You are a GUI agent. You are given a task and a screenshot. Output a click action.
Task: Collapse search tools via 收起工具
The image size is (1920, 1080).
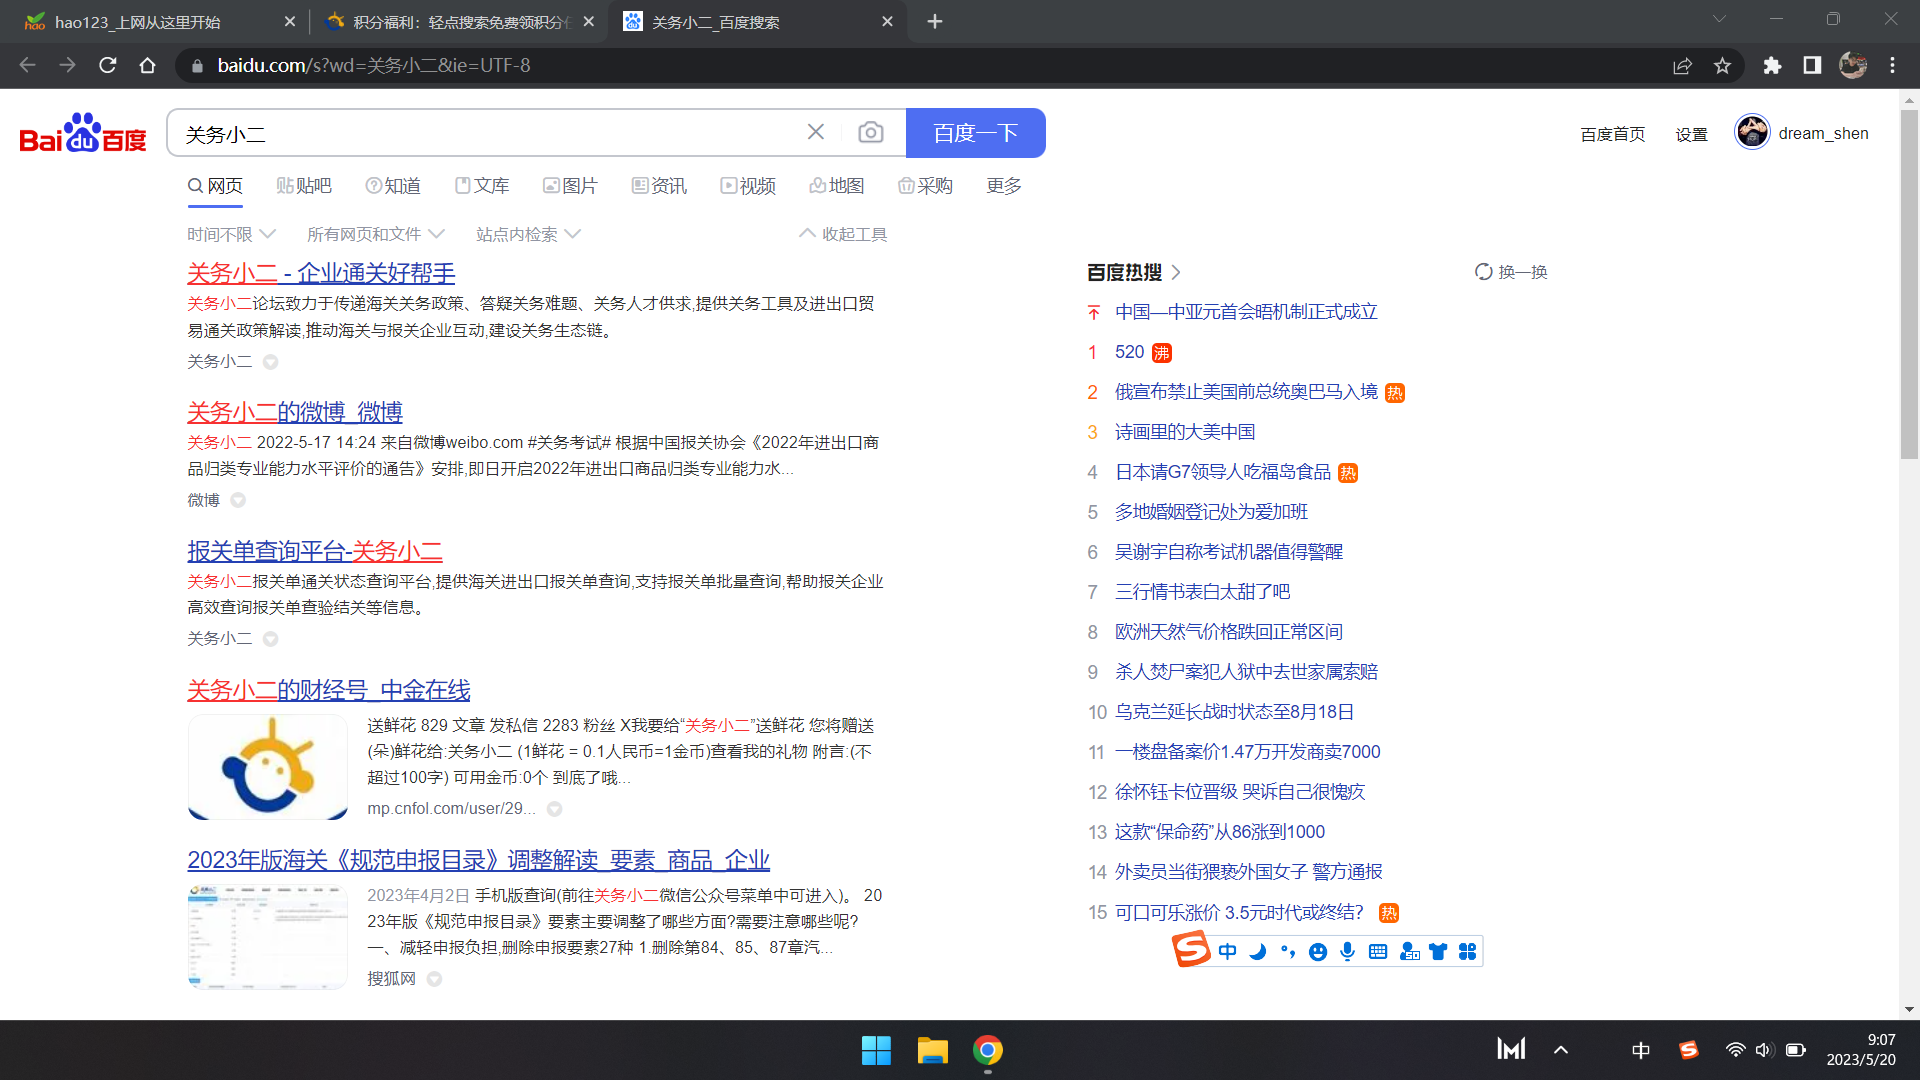(x=843, y=234)
